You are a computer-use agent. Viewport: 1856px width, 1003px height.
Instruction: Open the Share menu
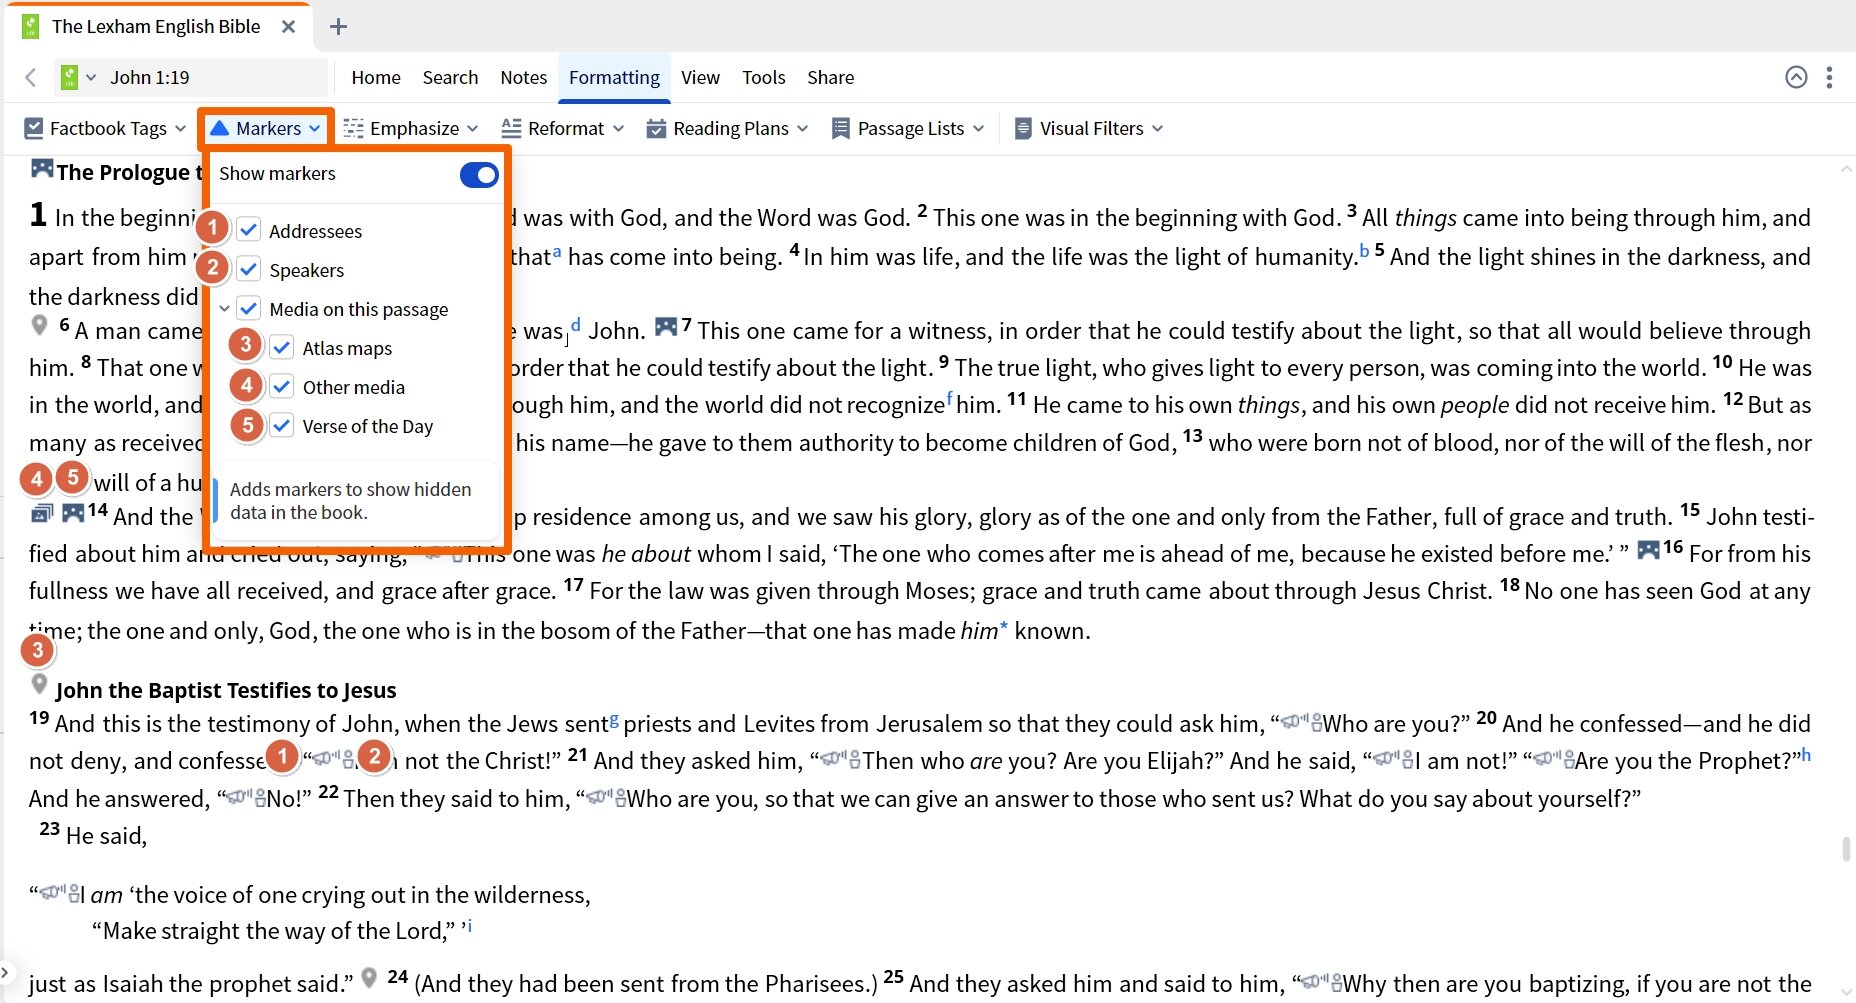[830, 77]
